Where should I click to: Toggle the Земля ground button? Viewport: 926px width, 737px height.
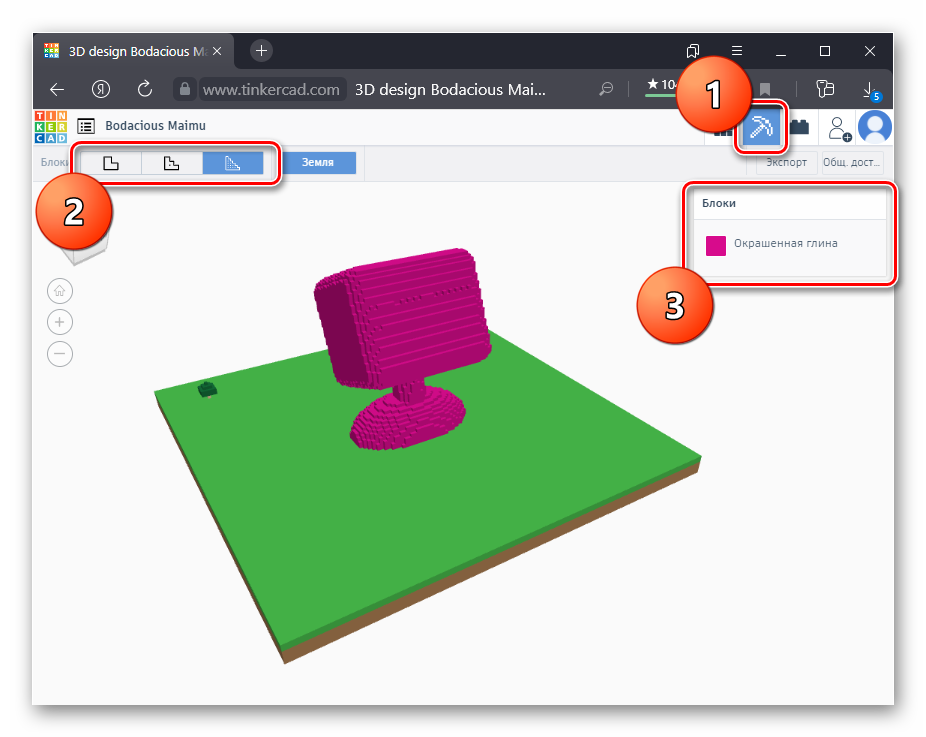(x=318, y=163)
